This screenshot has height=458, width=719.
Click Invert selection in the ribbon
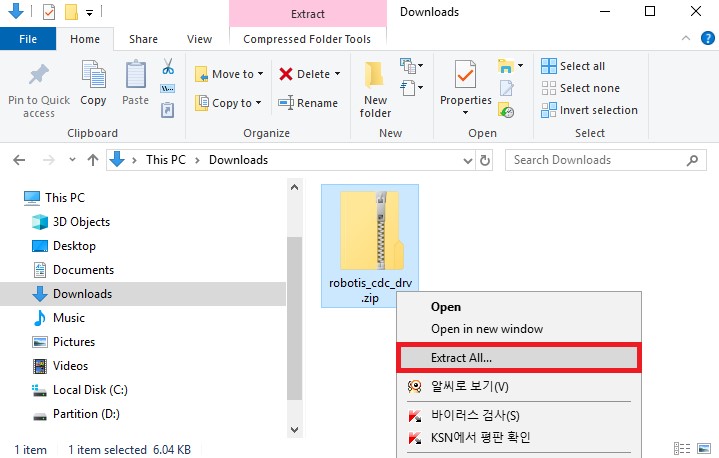[589, 110]
